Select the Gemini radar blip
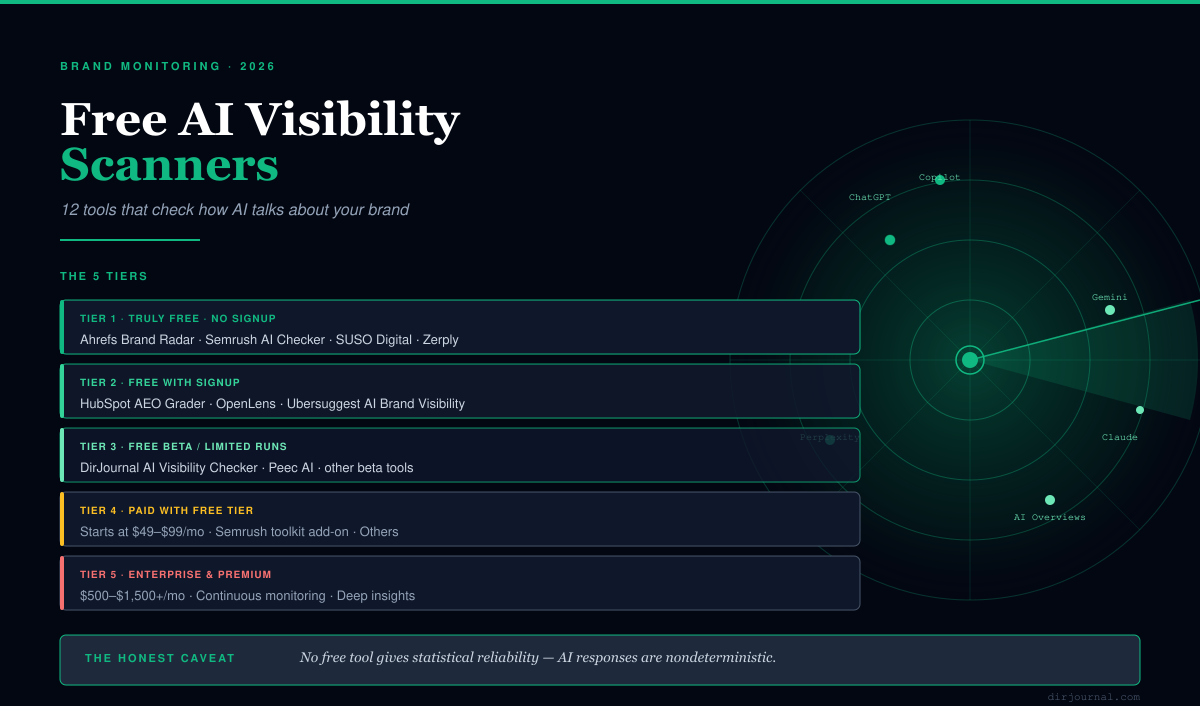 click(x=1109, y=310)
